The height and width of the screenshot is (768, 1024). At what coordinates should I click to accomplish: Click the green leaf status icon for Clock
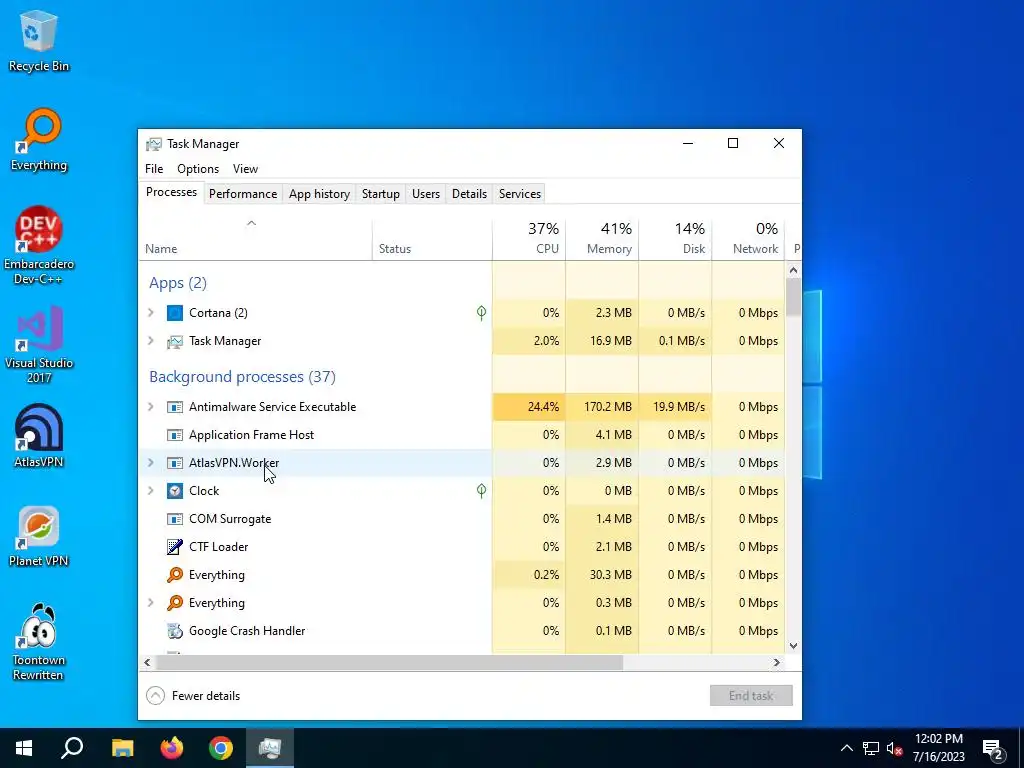tap(481, 491)
